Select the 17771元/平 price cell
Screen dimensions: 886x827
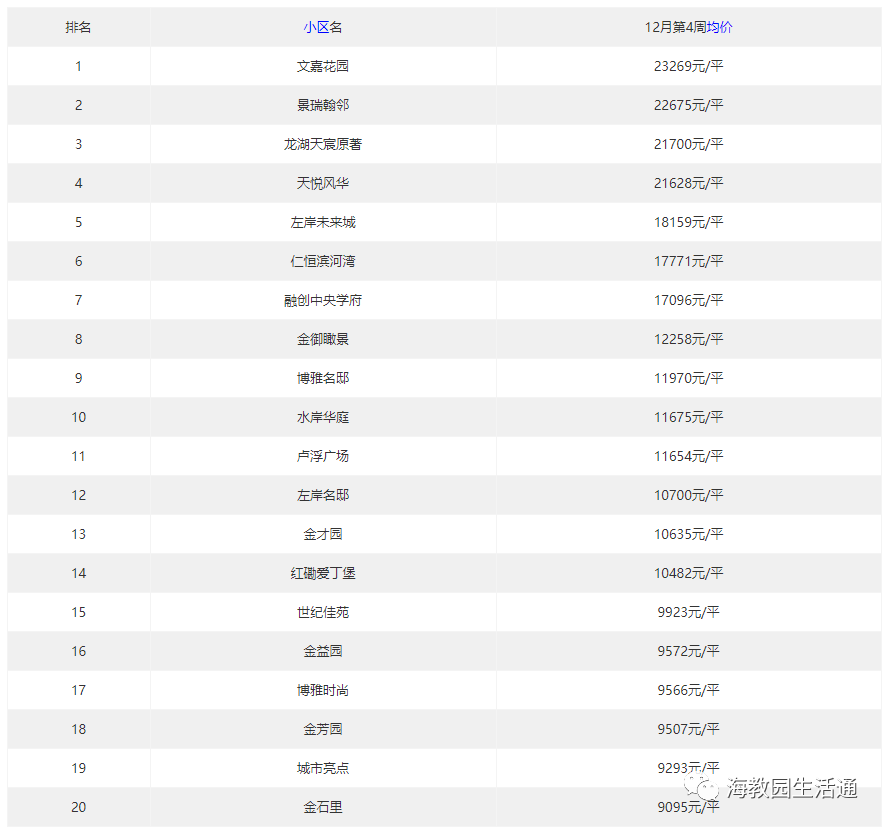point(689,261)
